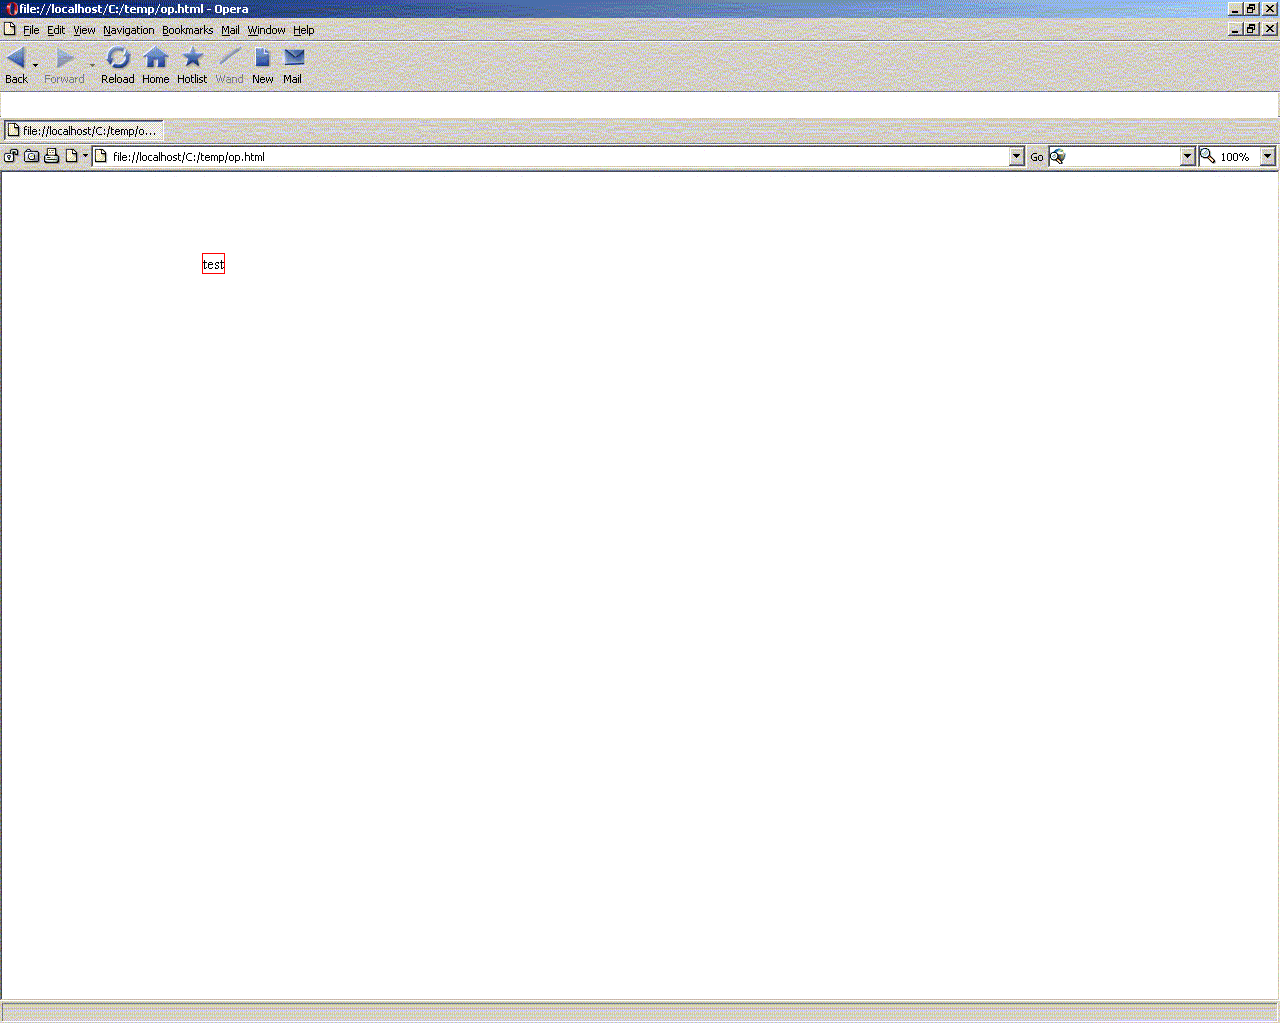Open the File menu
The width and height of the screenshot is (1280, 1024).
tap(31, 30)
